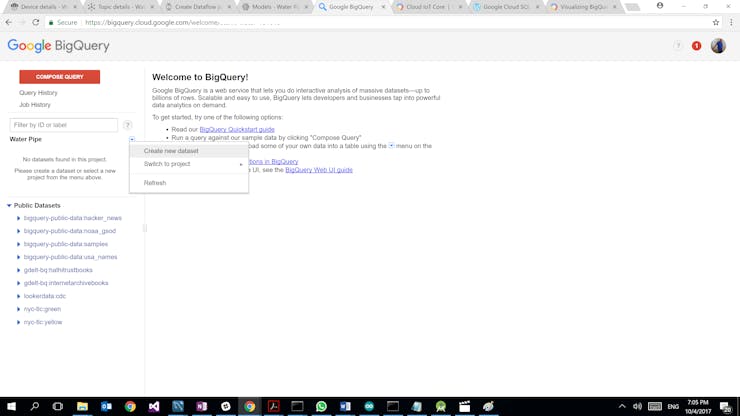Open the Chrome three-dot menu

[731, 22]
